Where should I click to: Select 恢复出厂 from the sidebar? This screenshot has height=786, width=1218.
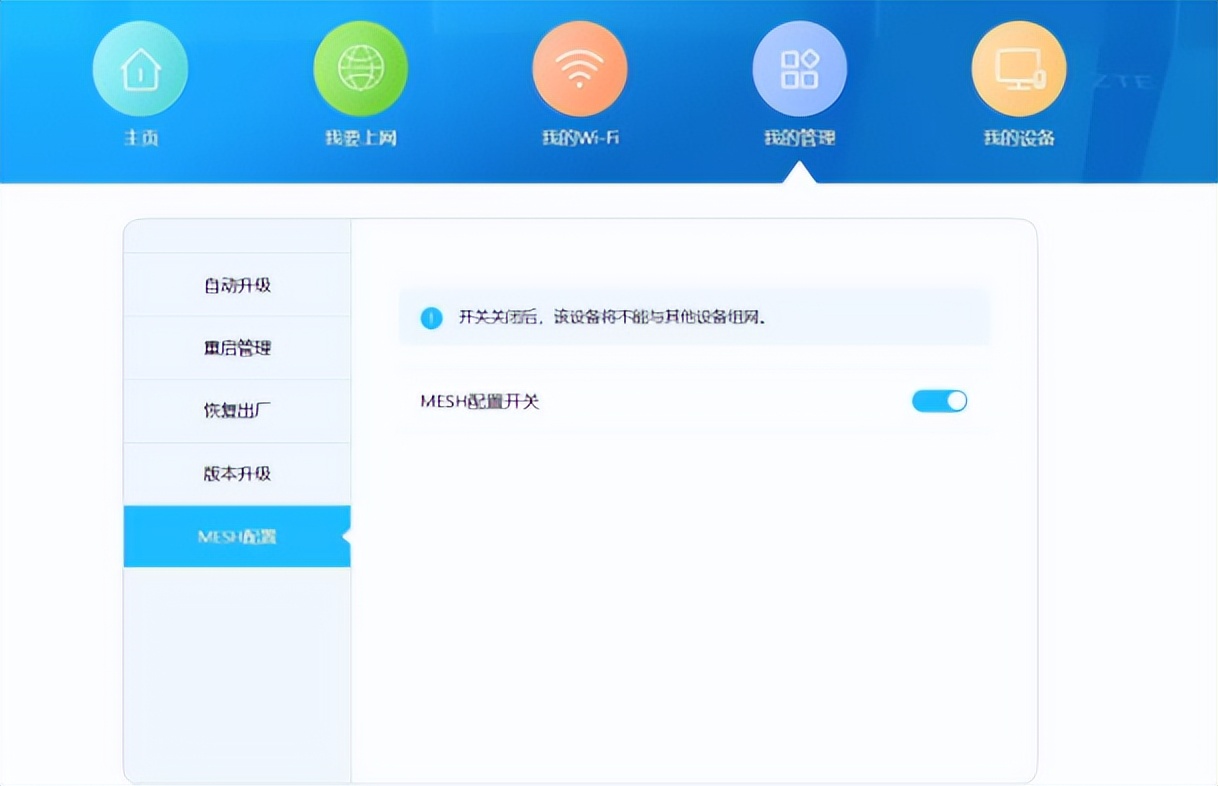(x=236, y=410)
